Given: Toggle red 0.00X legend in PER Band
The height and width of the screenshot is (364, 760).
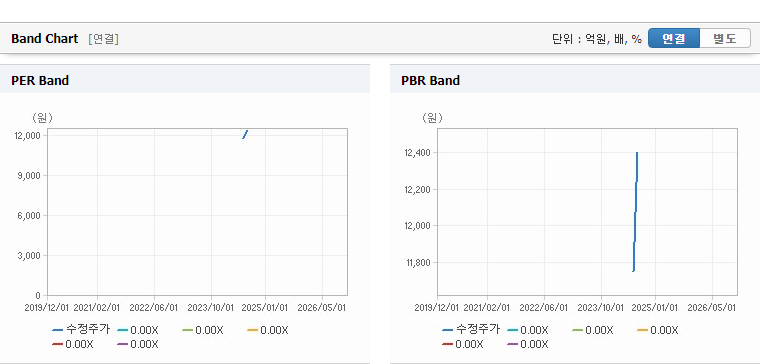Looking at the screenshot, I should (x=73, y=344).
